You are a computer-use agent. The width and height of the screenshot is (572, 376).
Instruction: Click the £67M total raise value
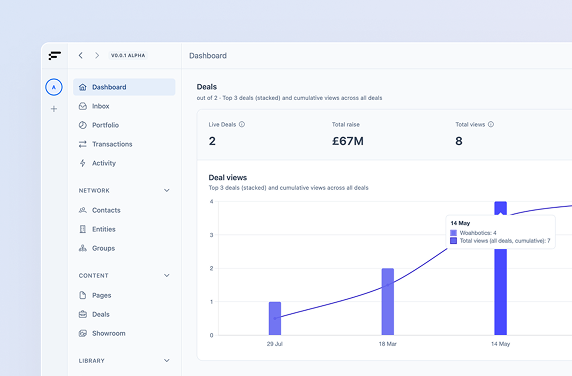348,141
